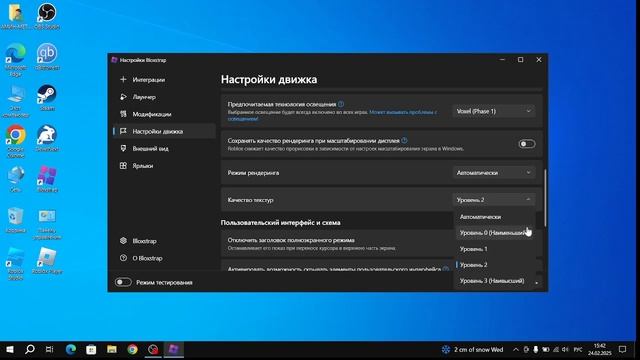Open the network tray icon
Screen dimensions: 640x360
pos(556,349)
